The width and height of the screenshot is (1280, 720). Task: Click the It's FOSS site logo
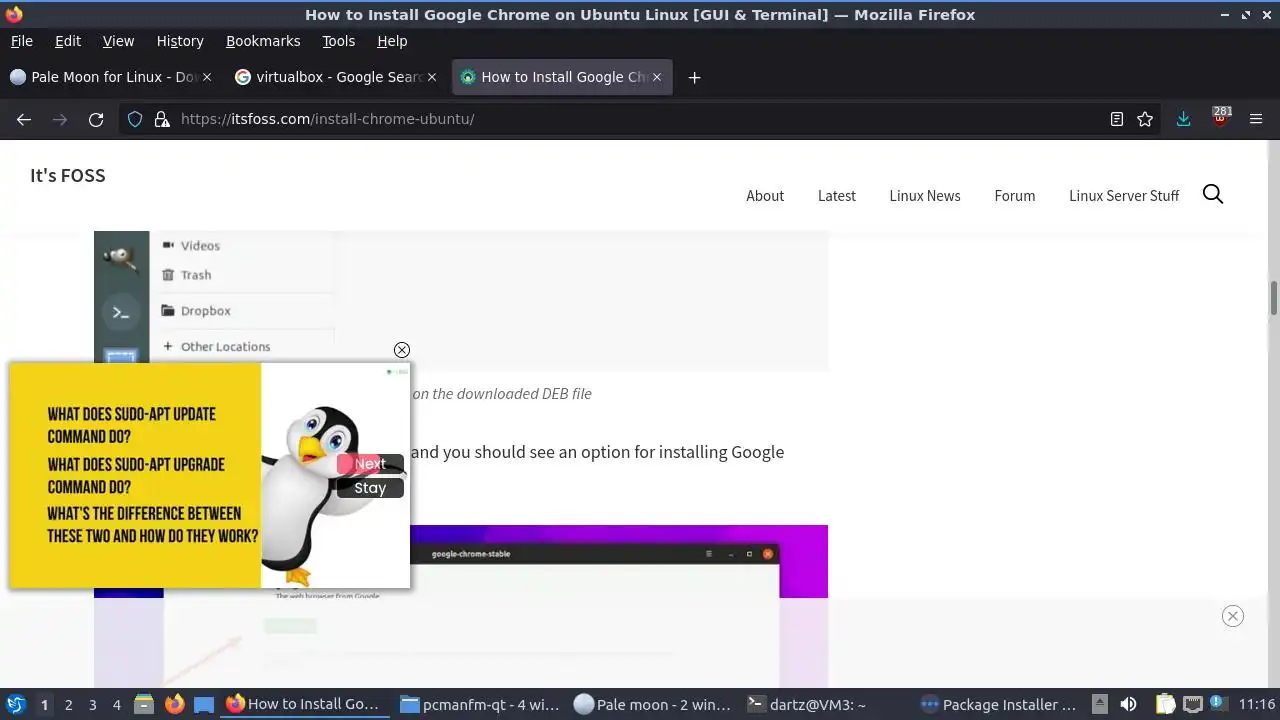coord(68,175)
